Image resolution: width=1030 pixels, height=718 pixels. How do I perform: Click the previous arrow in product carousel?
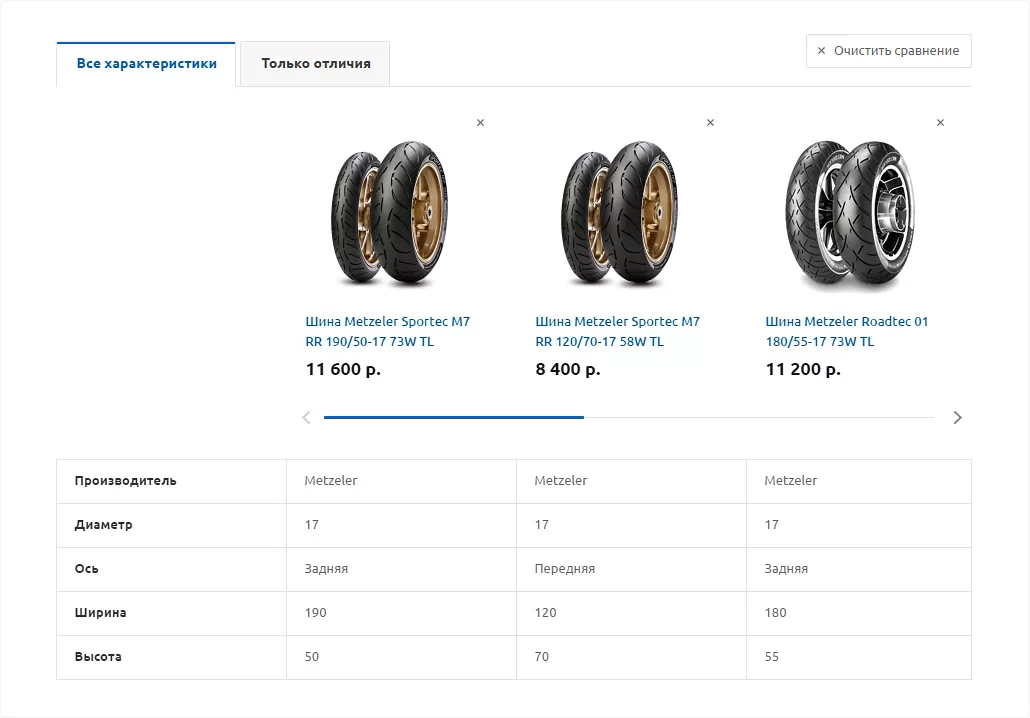point(306,418)
